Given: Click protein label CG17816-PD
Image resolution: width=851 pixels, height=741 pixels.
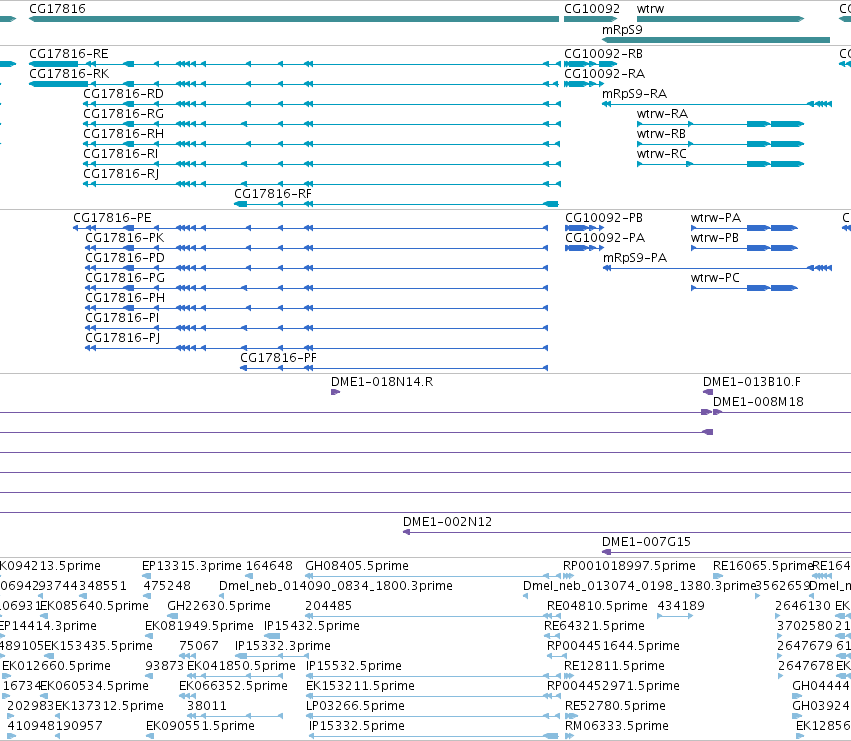Looking at the screenshot, I should 125,258.
